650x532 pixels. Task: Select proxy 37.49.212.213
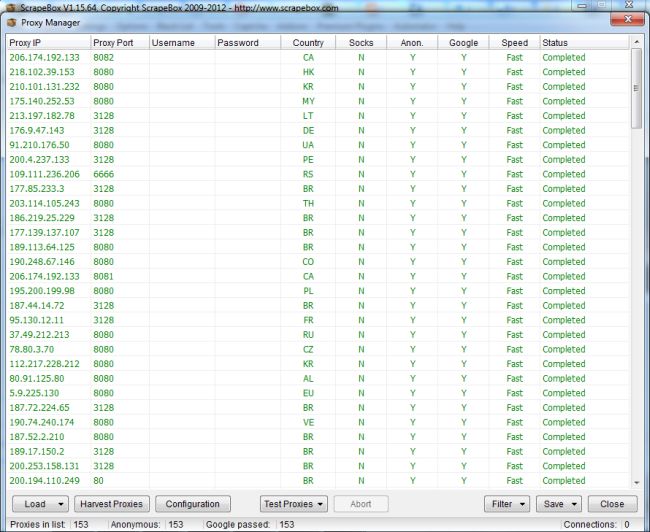tap(39, 335)
